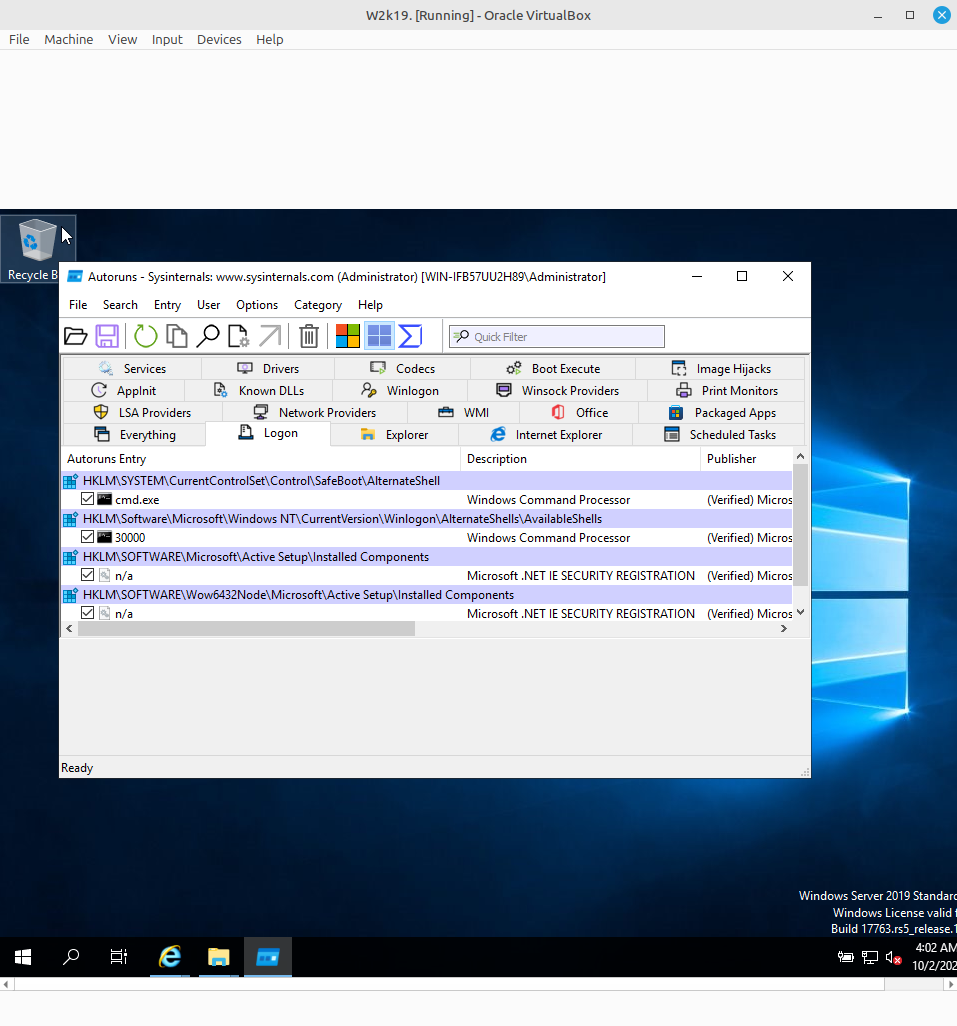Uncheck the n/a entry under Wow6432Node Active Setup

tap(88, 613)
